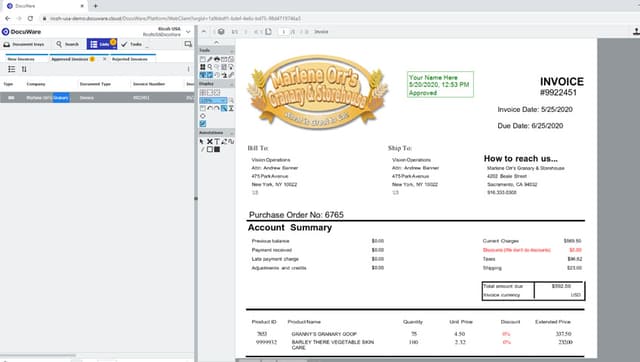The width and height of the screenshot is (640, 362).
Task: Toggle first layout icon in Display panel top row
Action: tap(202, 93)
